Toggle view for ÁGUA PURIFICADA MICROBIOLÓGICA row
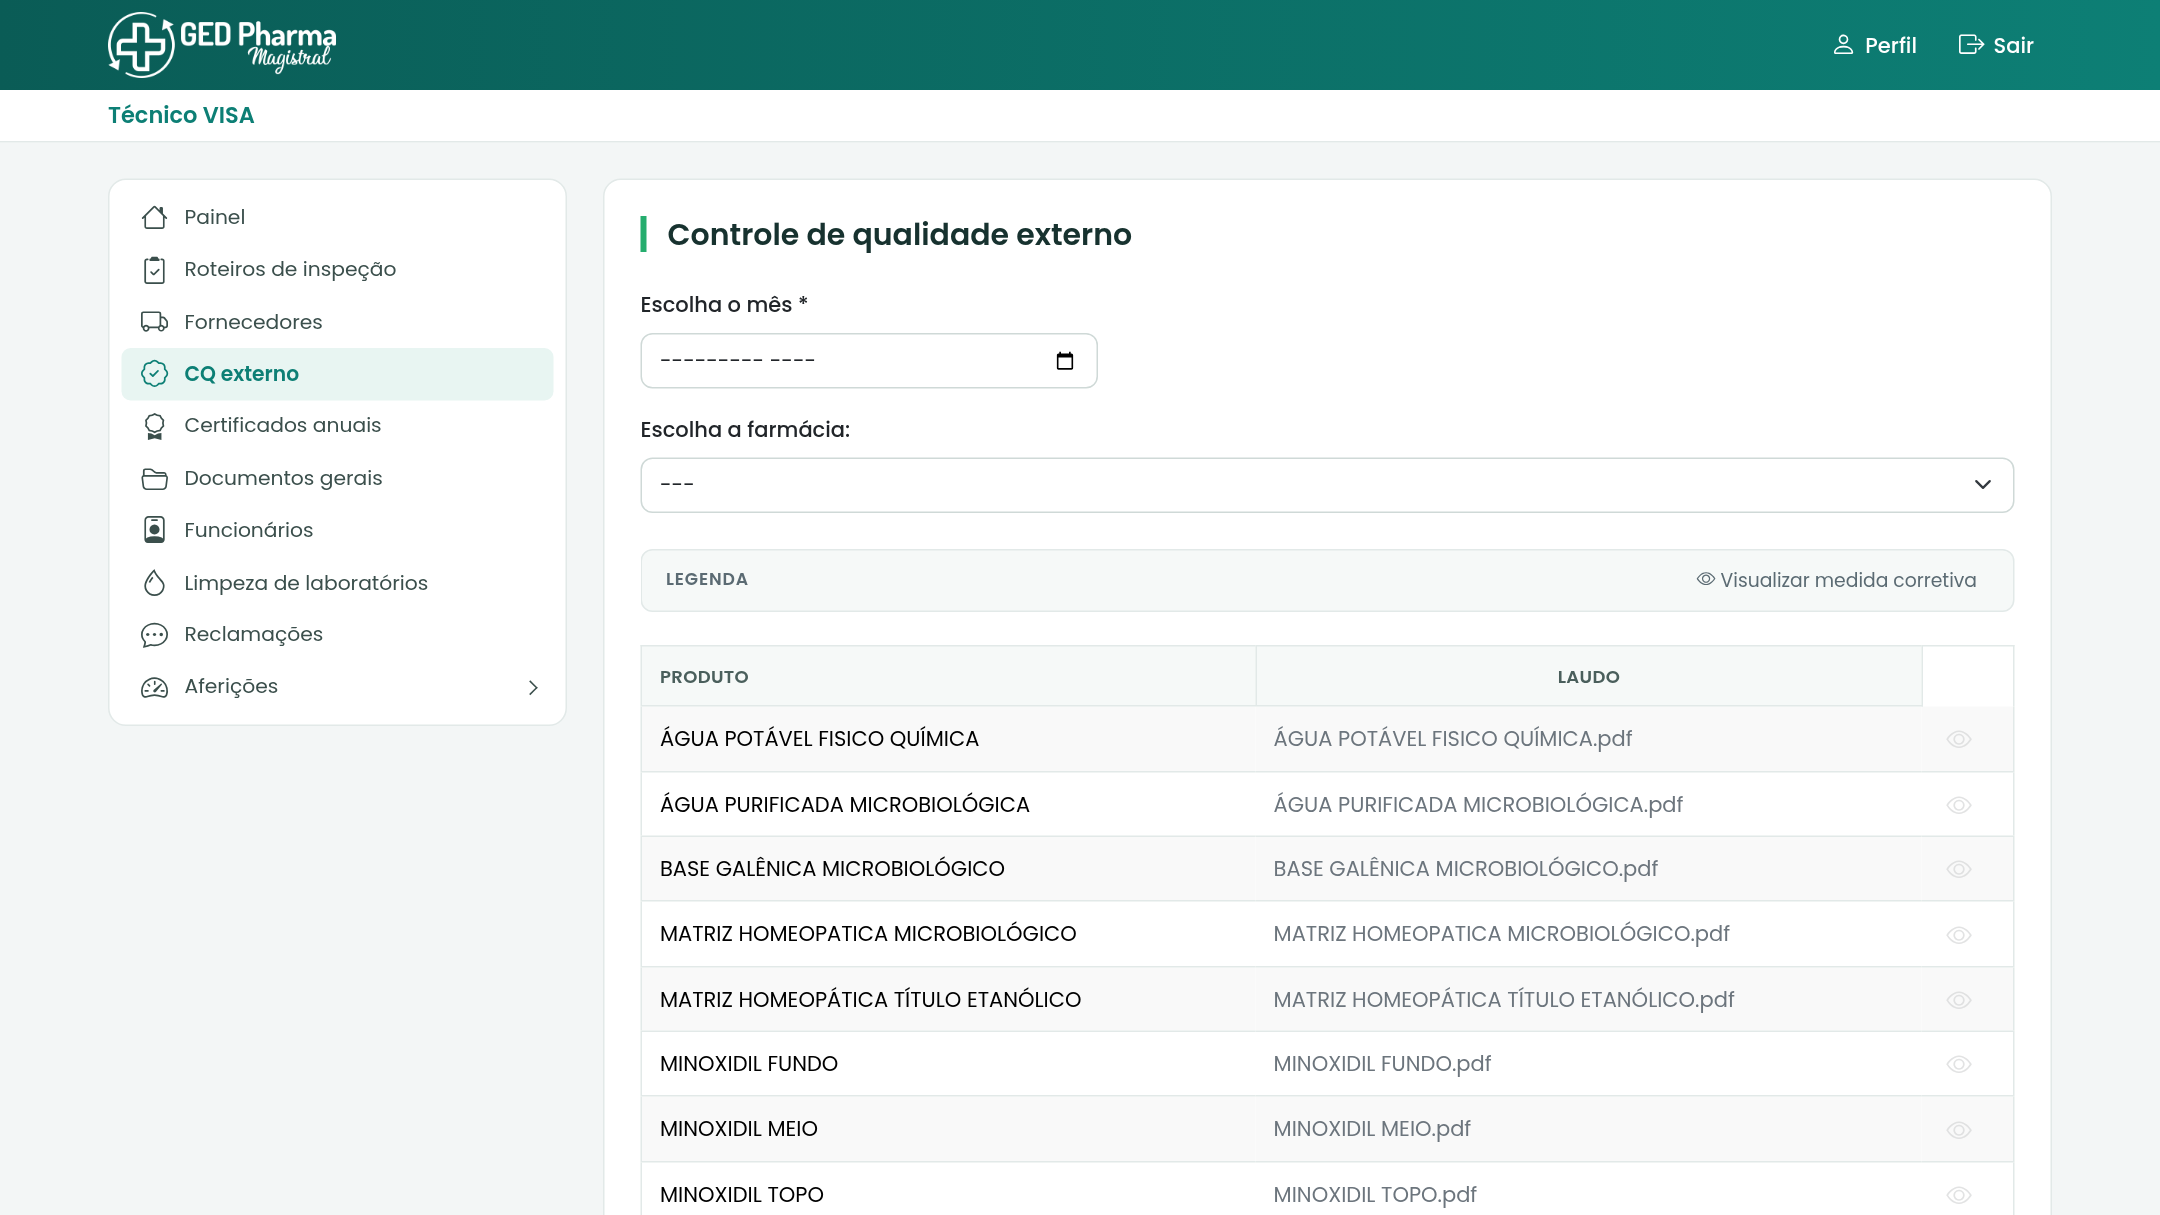This screenshot has width=2160, height=1215. click(1959, 805)
